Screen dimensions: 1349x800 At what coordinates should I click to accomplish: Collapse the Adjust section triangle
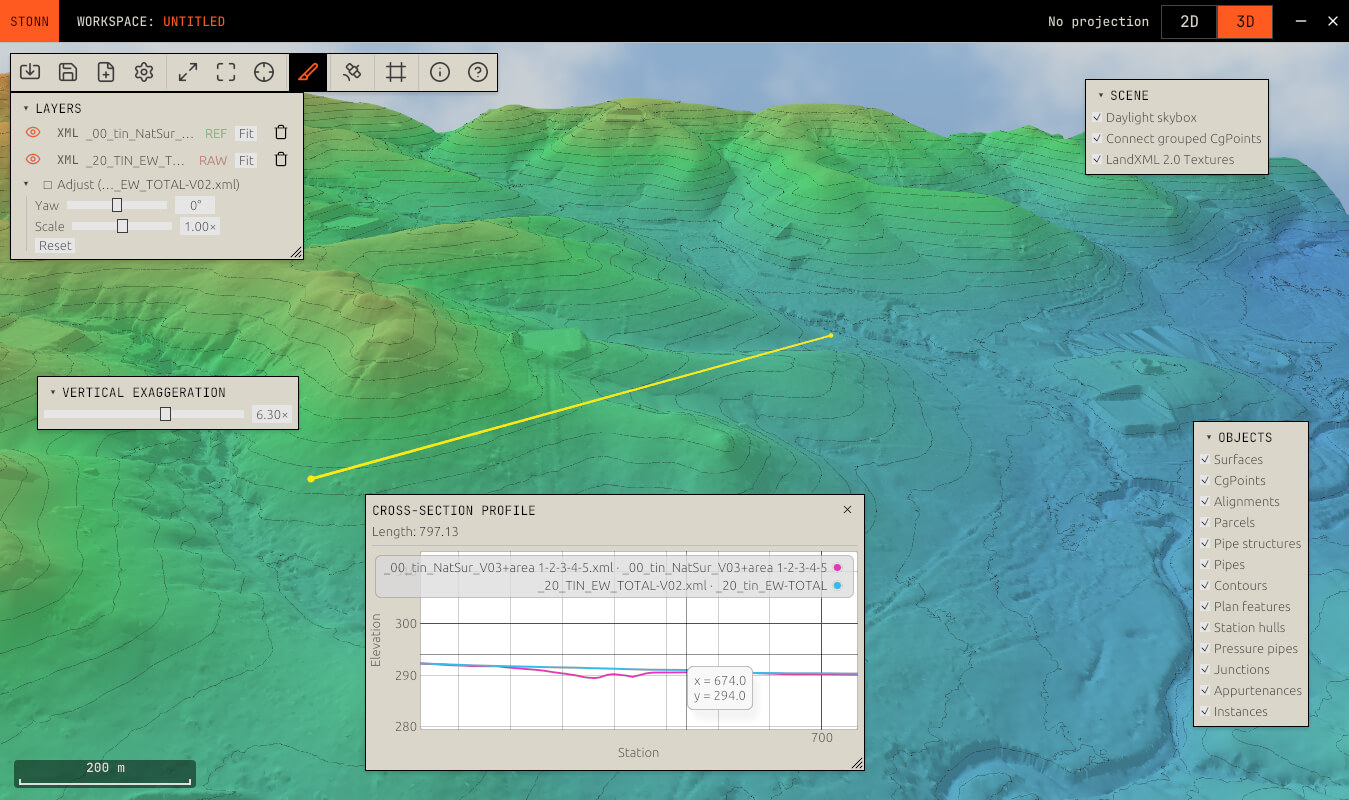tap(26, 185)
